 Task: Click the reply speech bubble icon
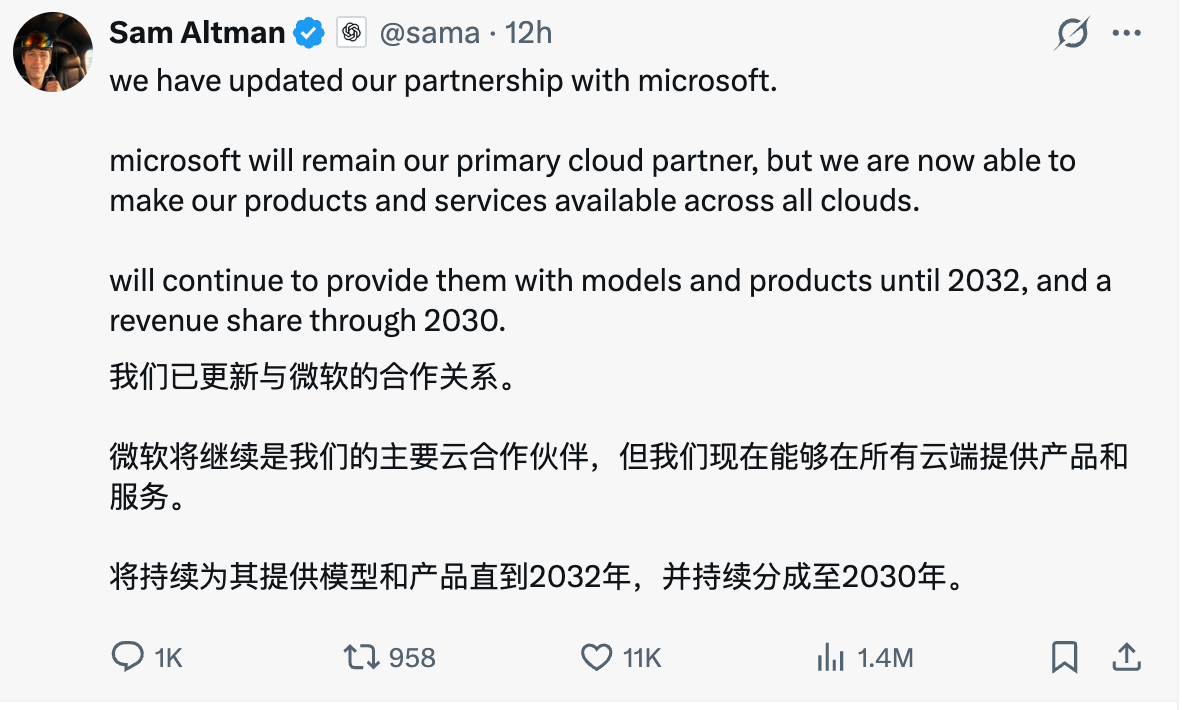tap(127, 657)
